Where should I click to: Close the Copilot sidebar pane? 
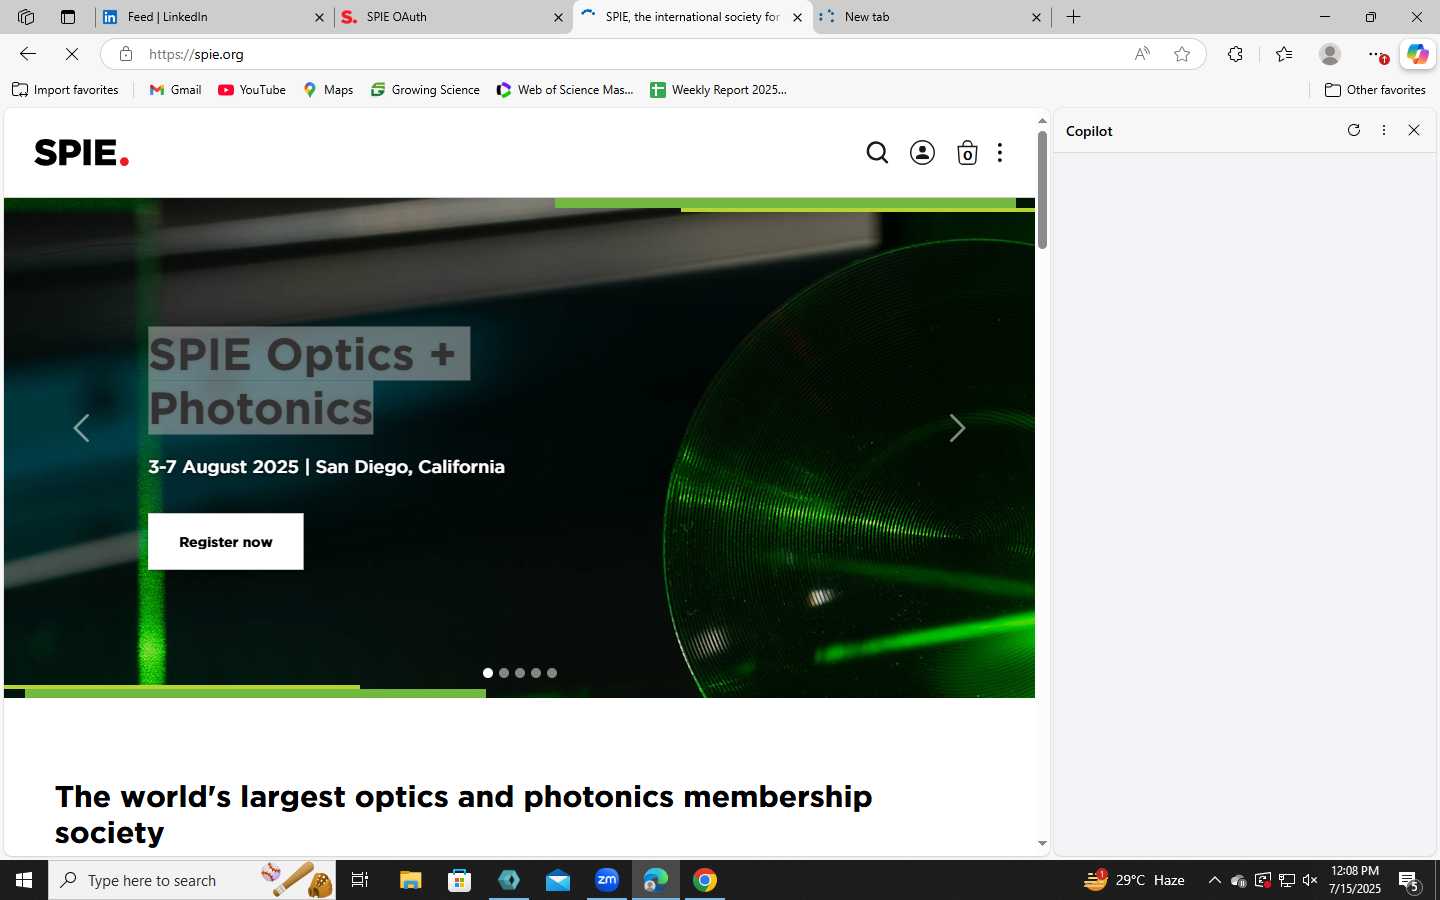(1414, 130)
